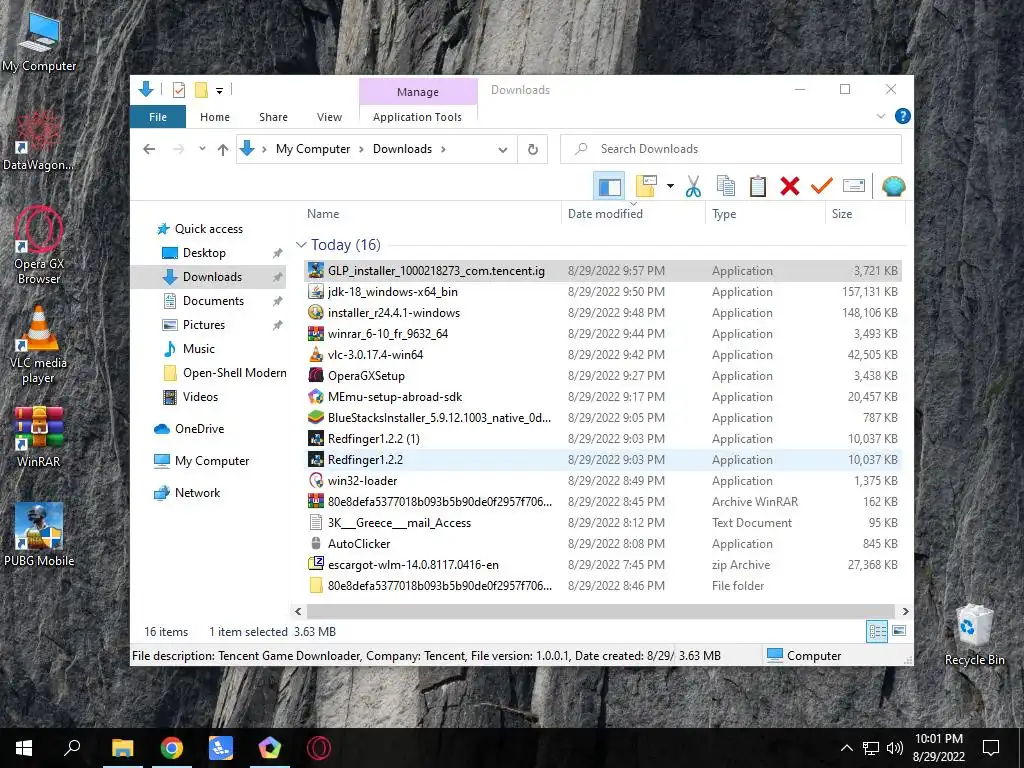
Task: Click the Manage contextual tab
Action: point(418,92)
